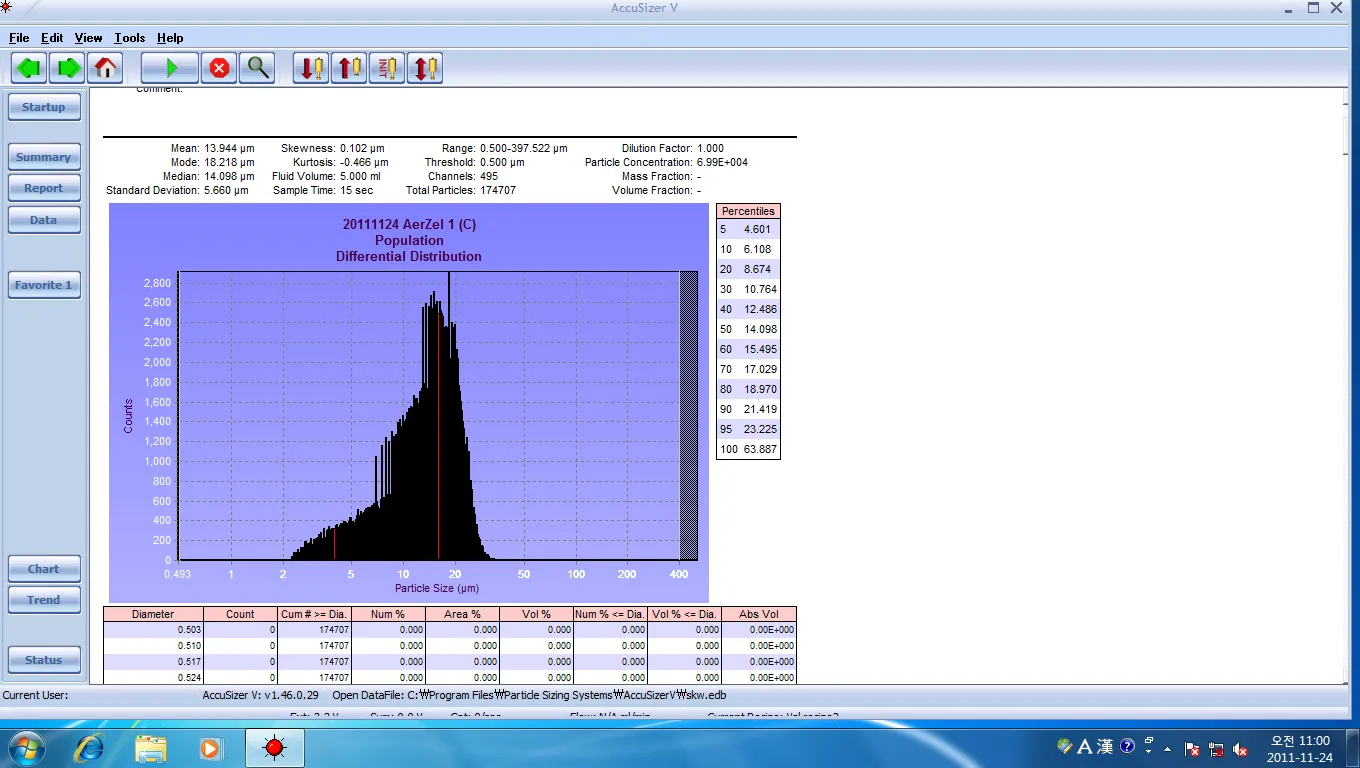
Task: Open the Summary view
Action: (44, 157)
